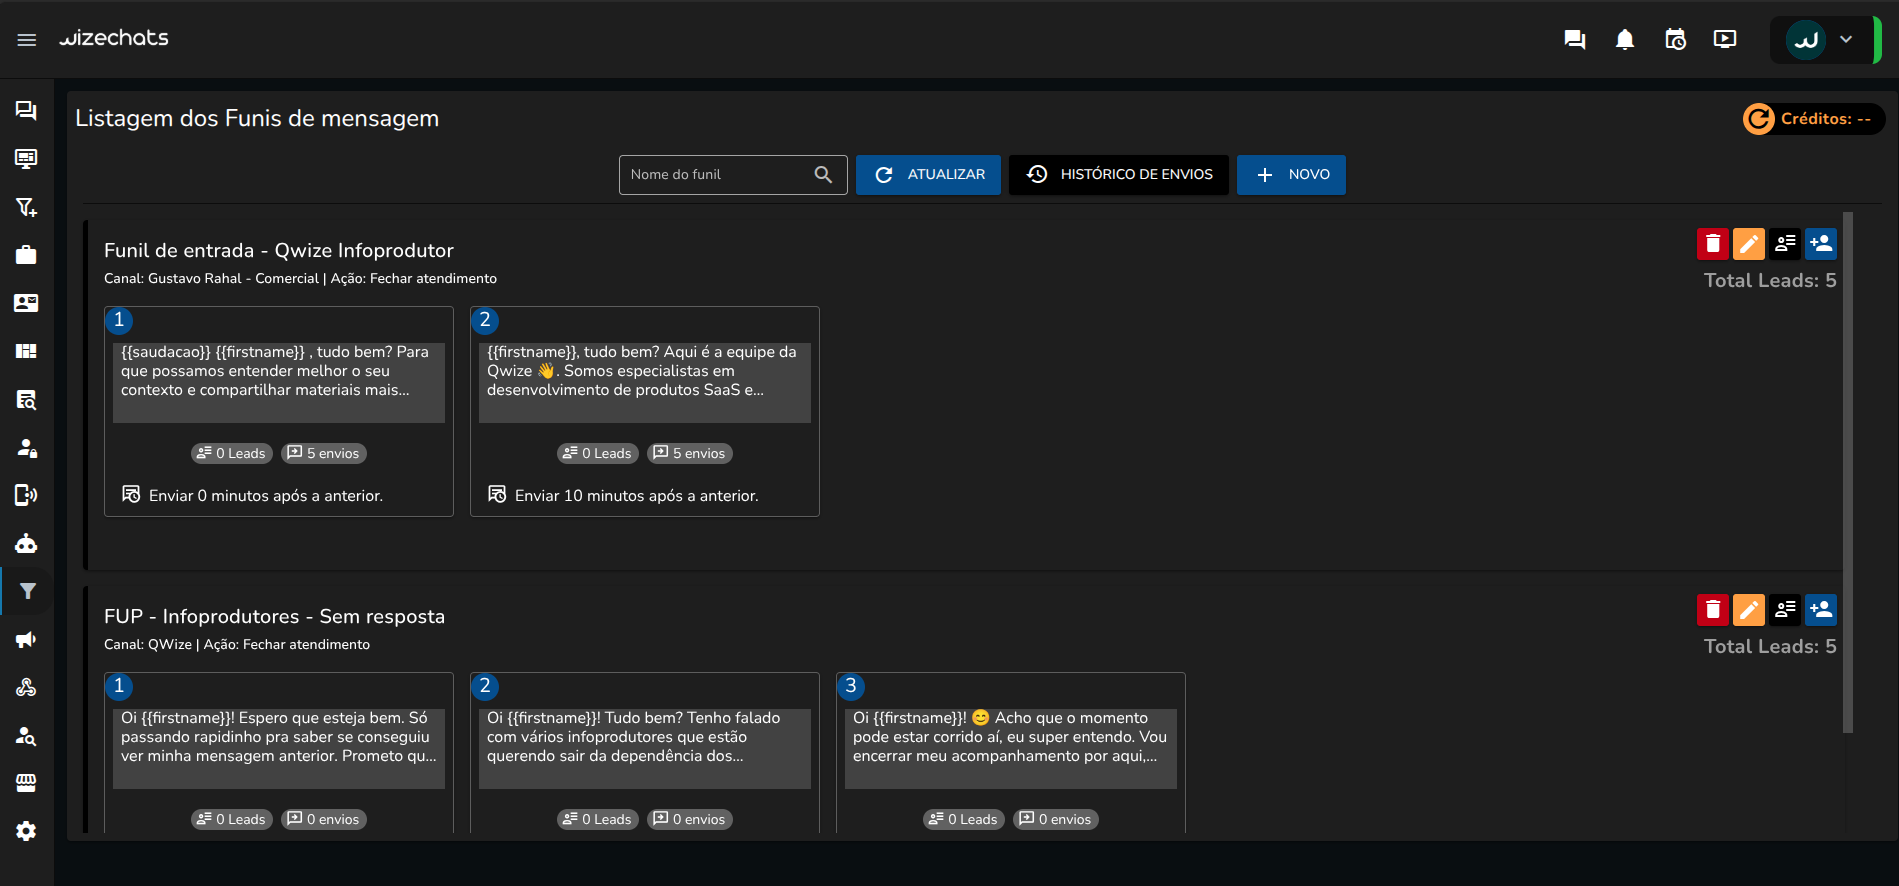
Task: Delete the Funil de entrada funnel
Action: click(1713, 243)
